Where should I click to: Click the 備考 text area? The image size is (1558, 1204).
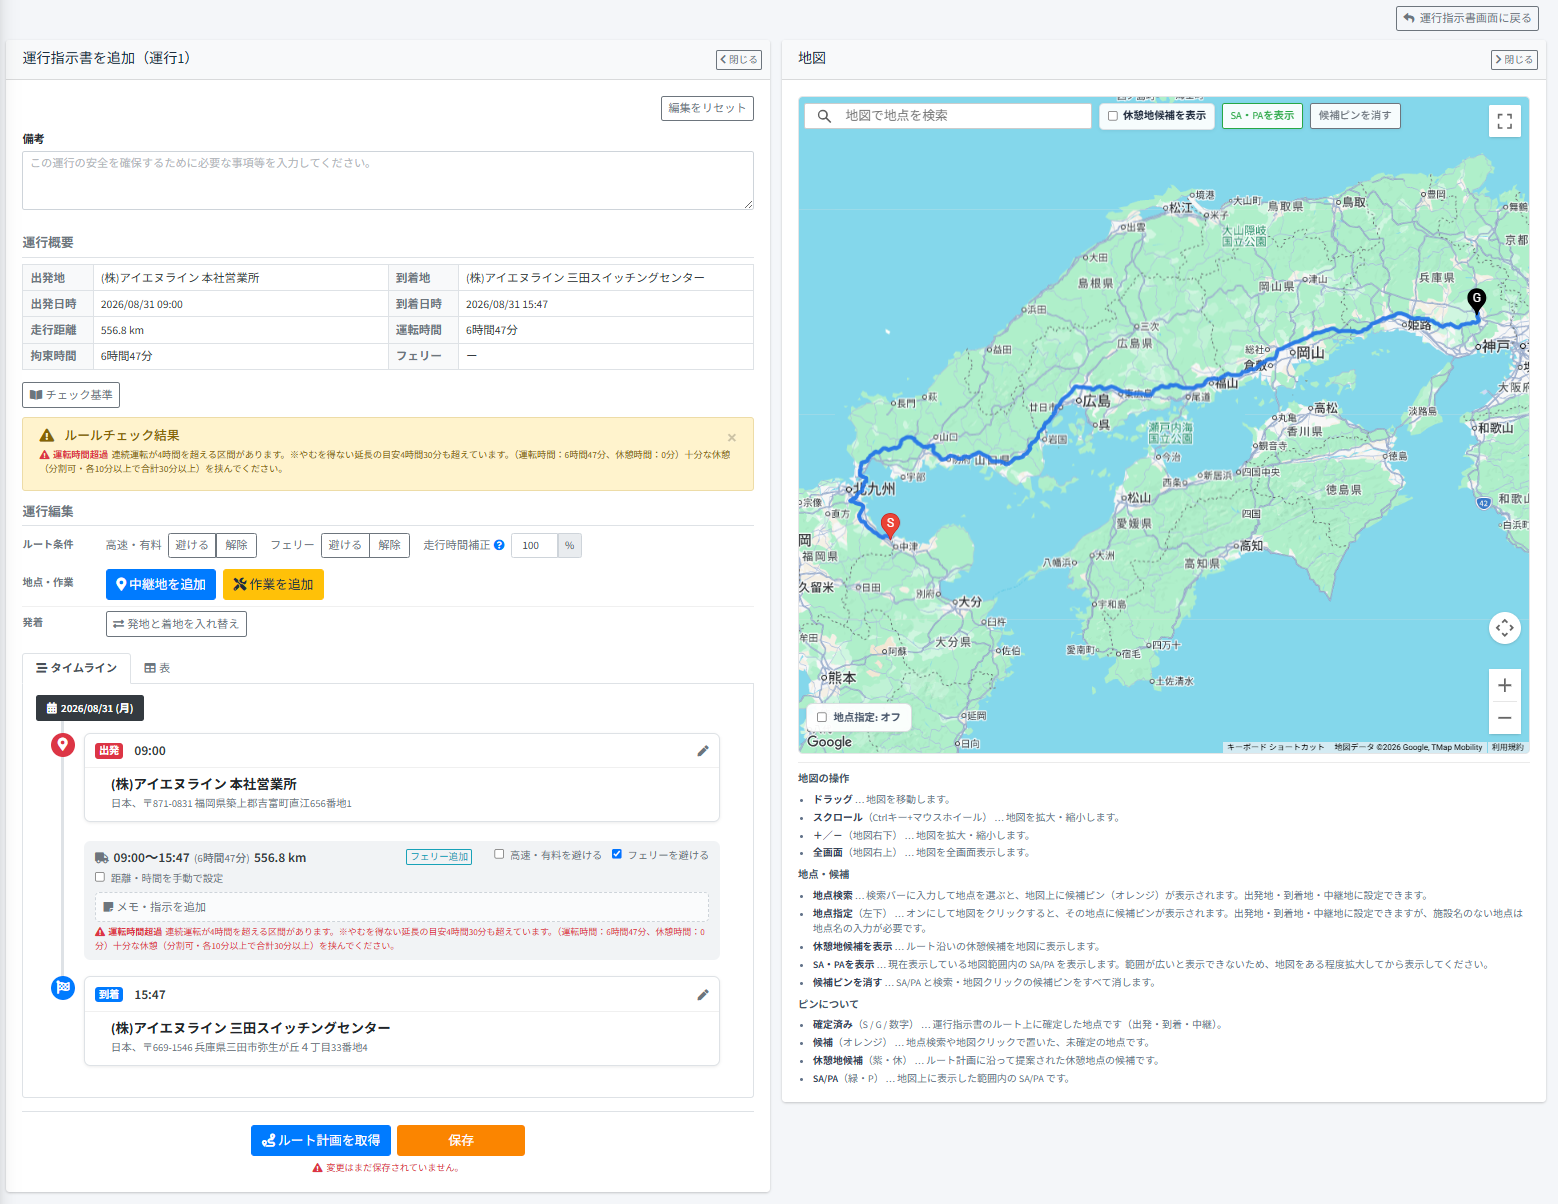coord(388,180)
